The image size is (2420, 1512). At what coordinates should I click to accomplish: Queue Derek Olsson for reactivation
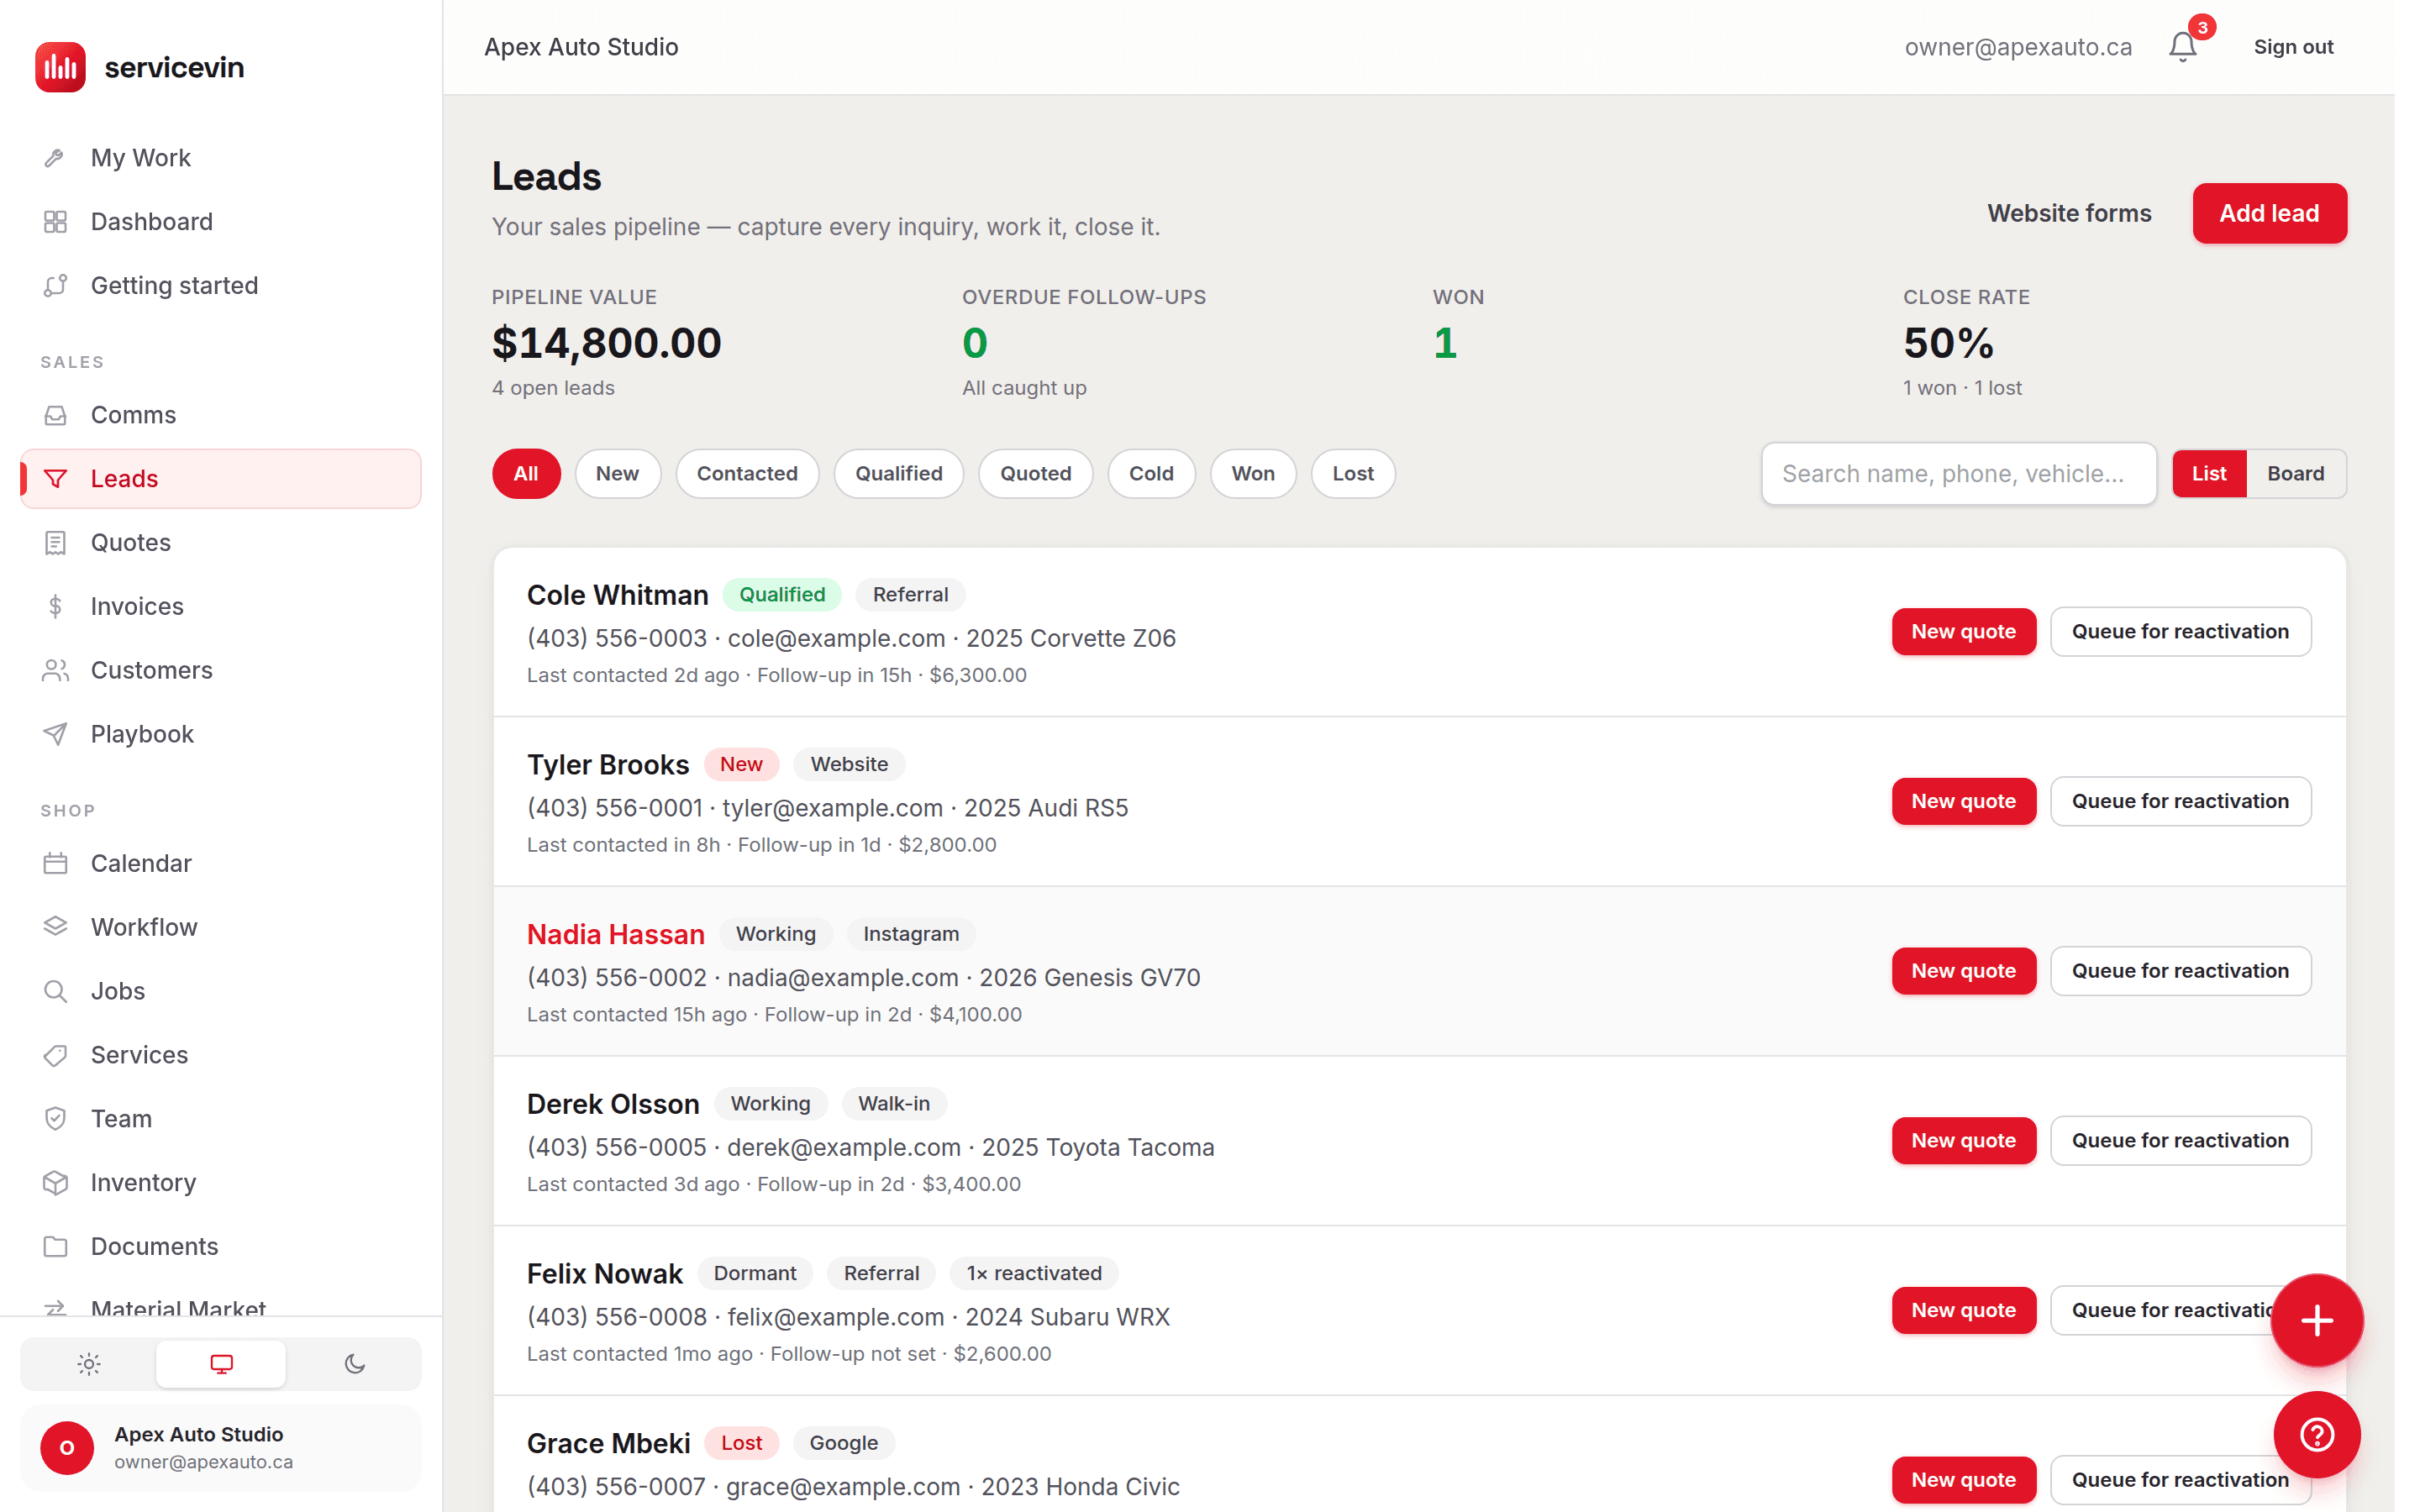(2180, 1142)
